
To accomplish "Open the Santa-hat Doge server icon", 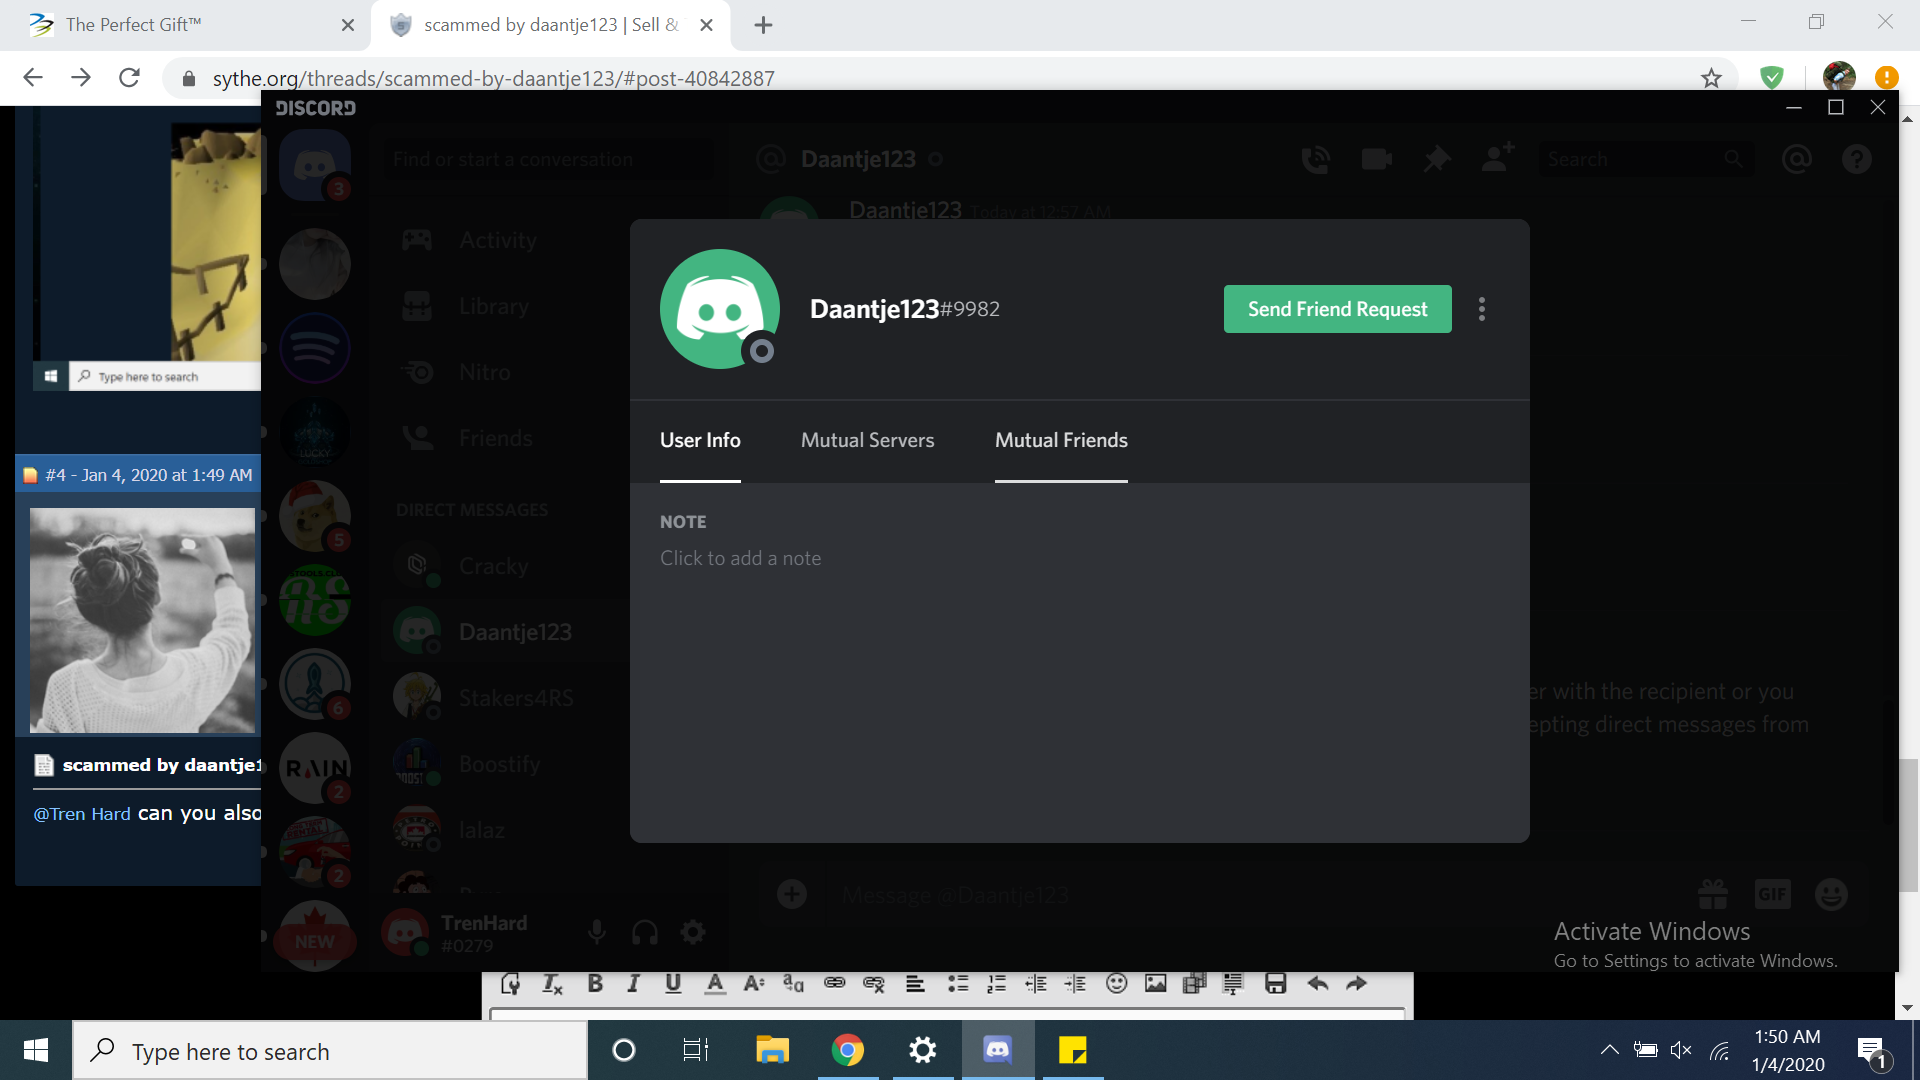I will [315, 516].
